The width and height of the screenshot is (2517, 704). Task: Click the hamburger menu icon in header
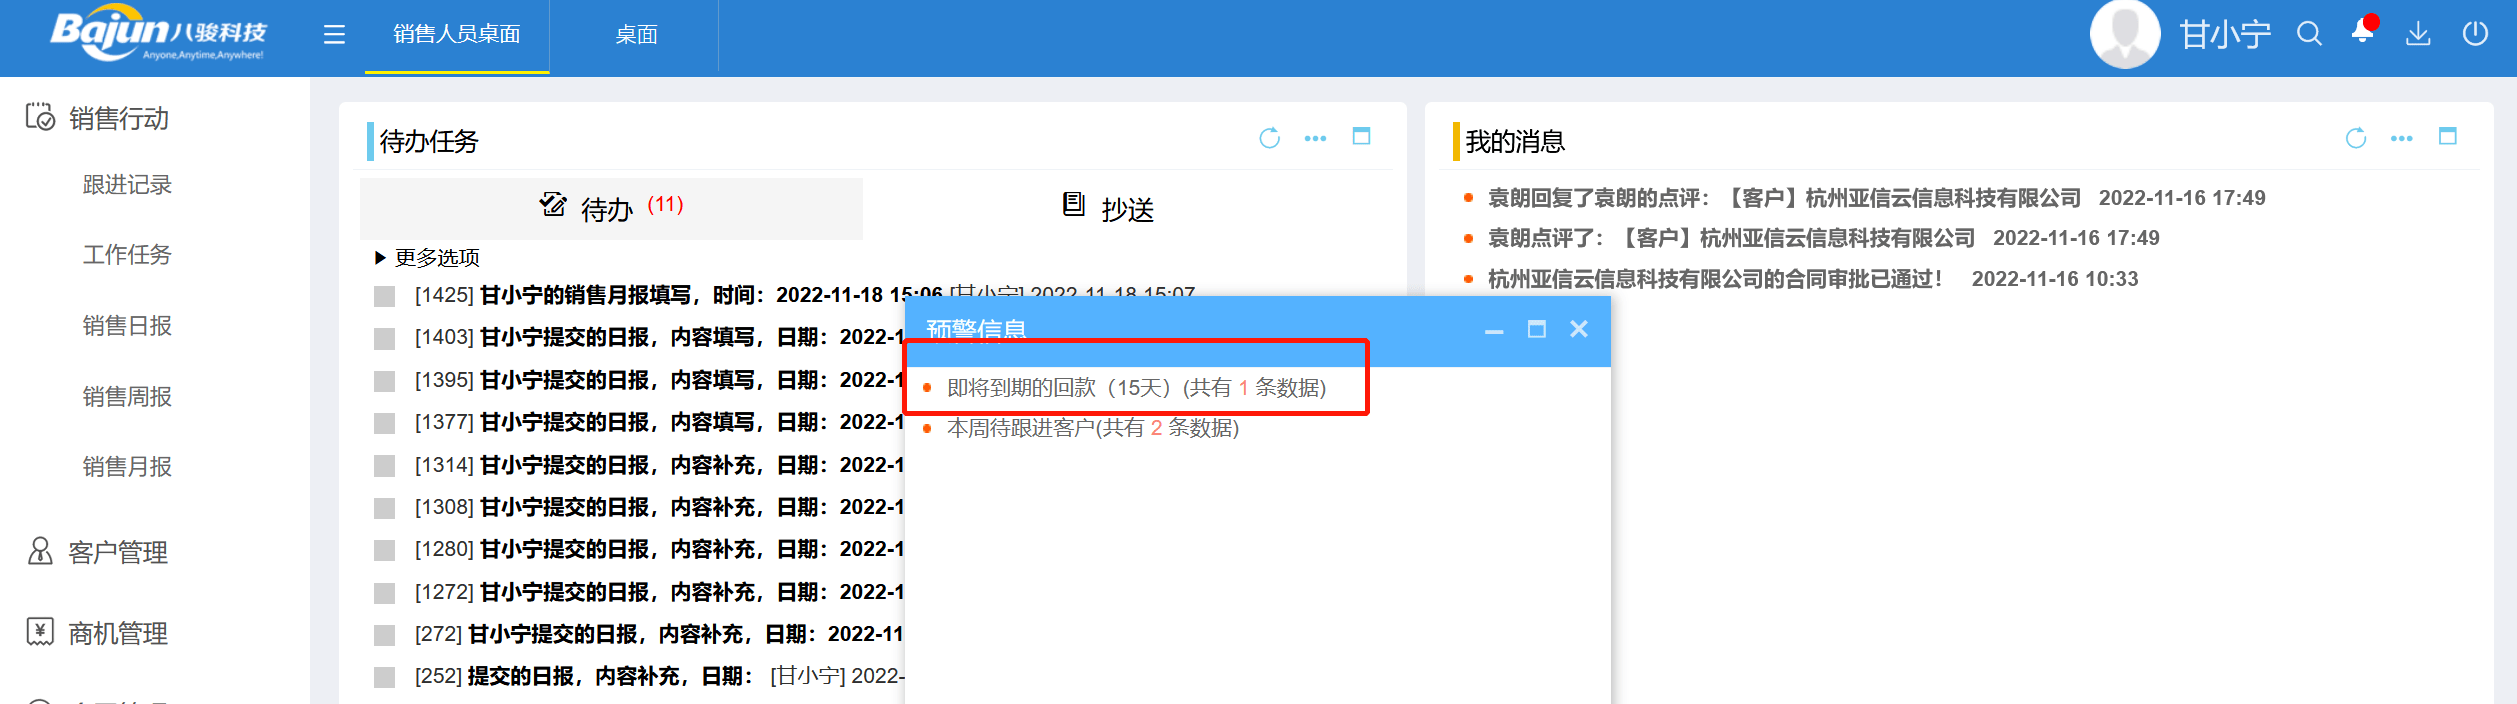(x=334, y=35)
